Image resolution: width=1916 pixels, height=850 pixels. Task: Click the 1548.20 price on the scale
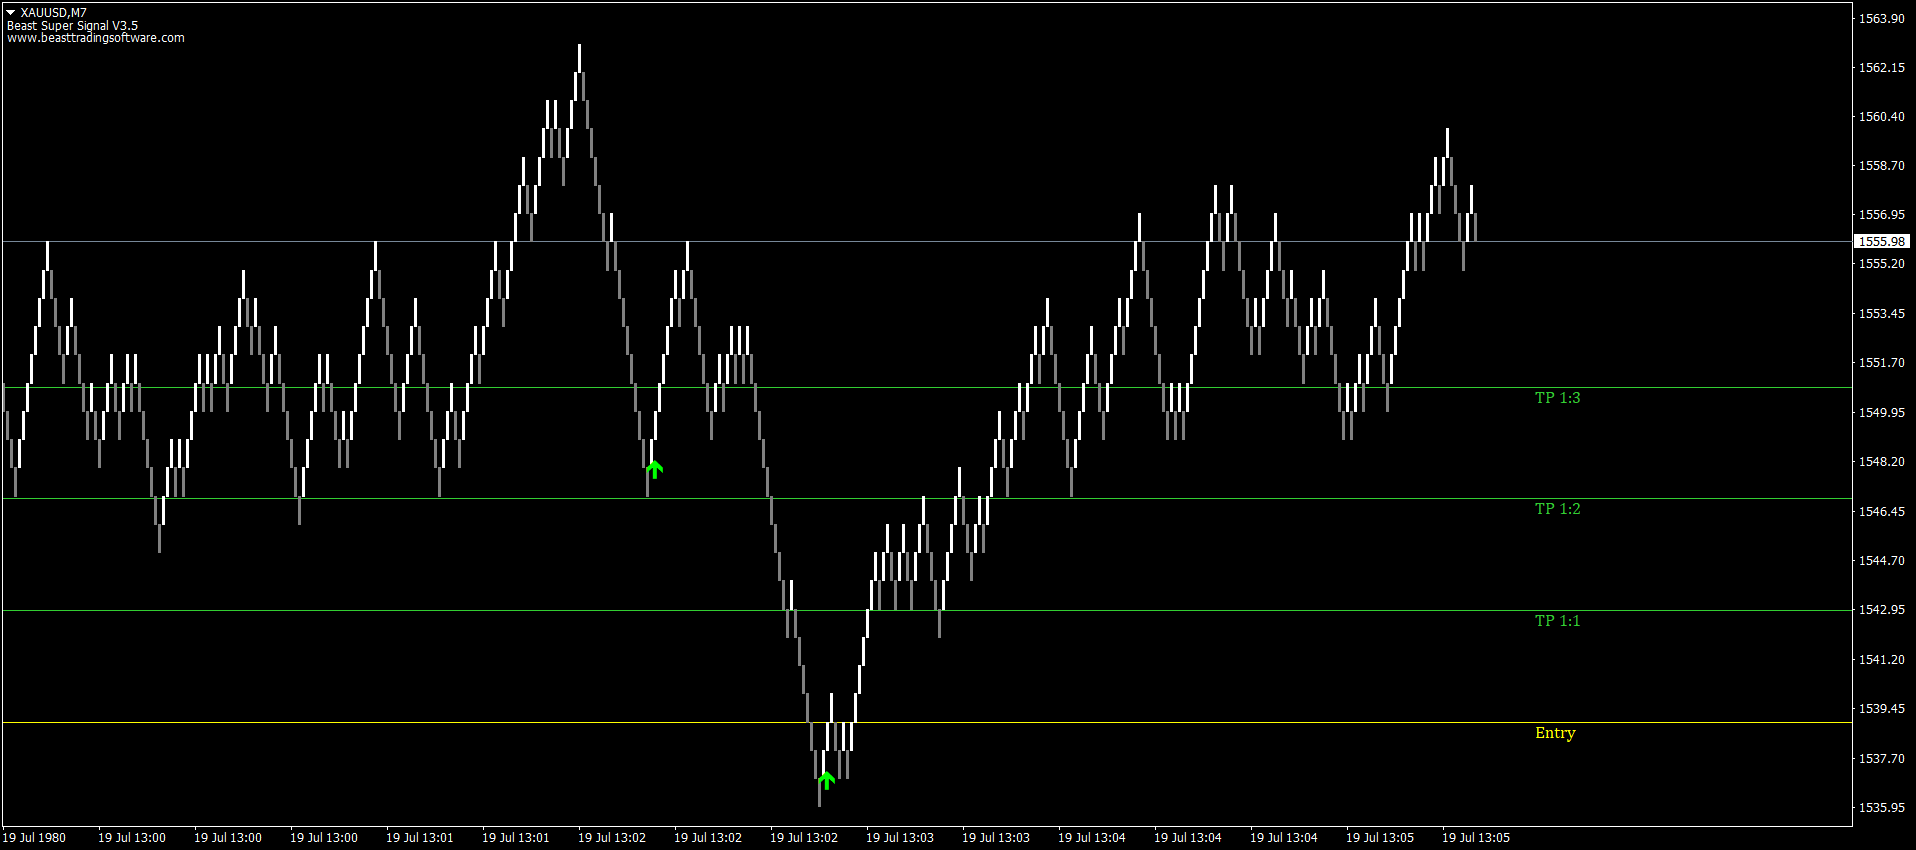1882,462
